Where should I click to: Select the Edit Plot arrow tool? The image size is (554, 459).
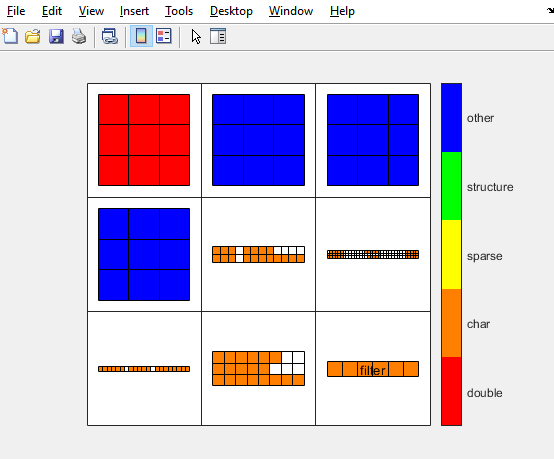pyautogui.click(x=196, y=36)
